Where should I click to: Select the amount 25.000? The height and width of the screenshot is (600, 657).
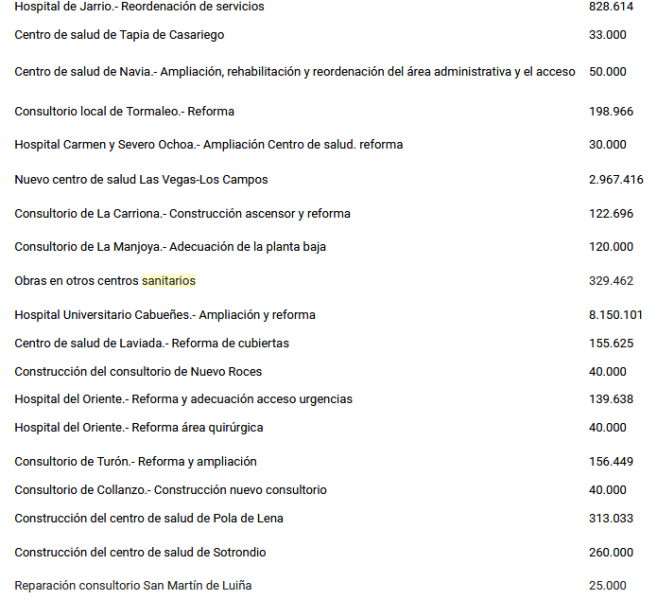(608, 586)
